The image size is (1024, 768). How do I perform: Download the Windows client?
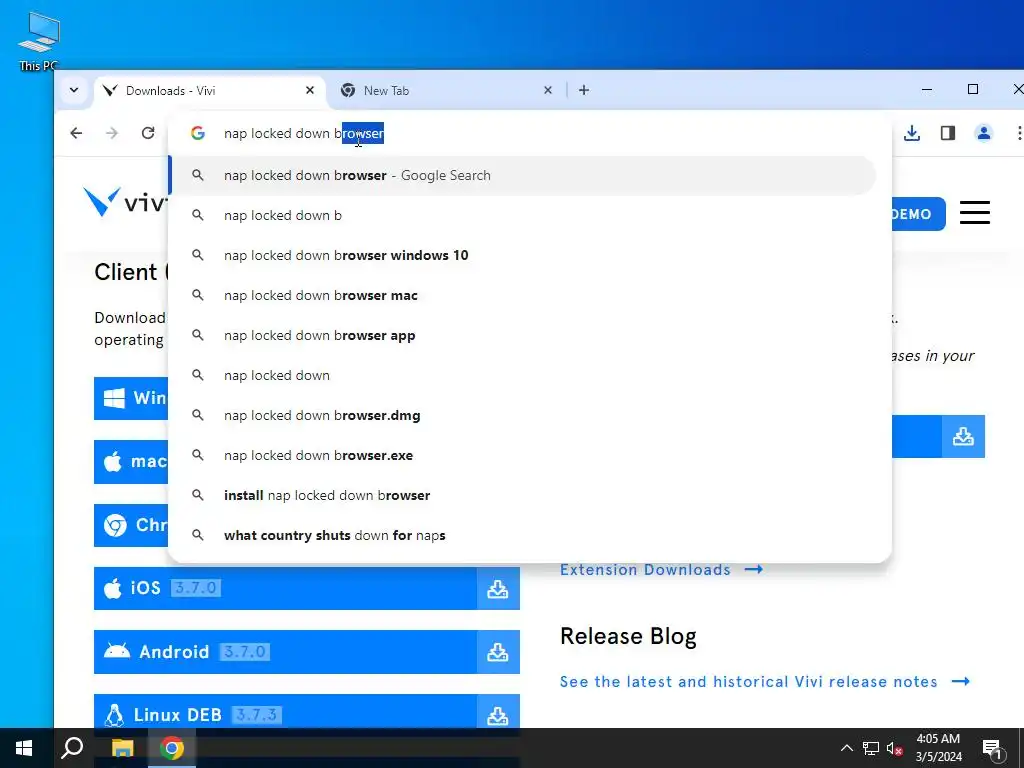click(131, 398)
